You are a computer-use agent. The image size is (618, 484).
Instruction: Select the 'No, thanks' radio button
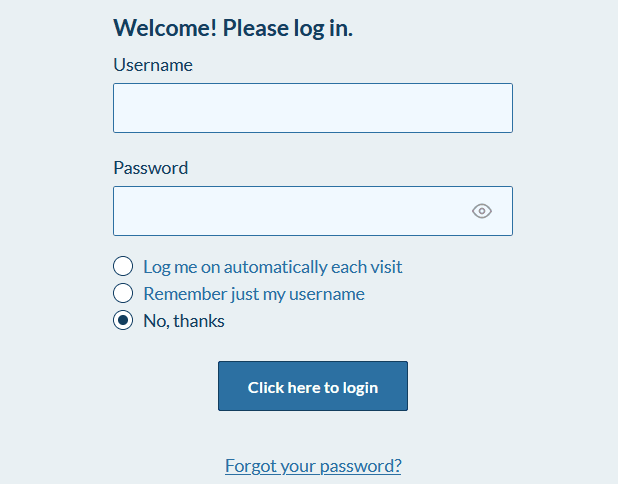tap(123, 321)
